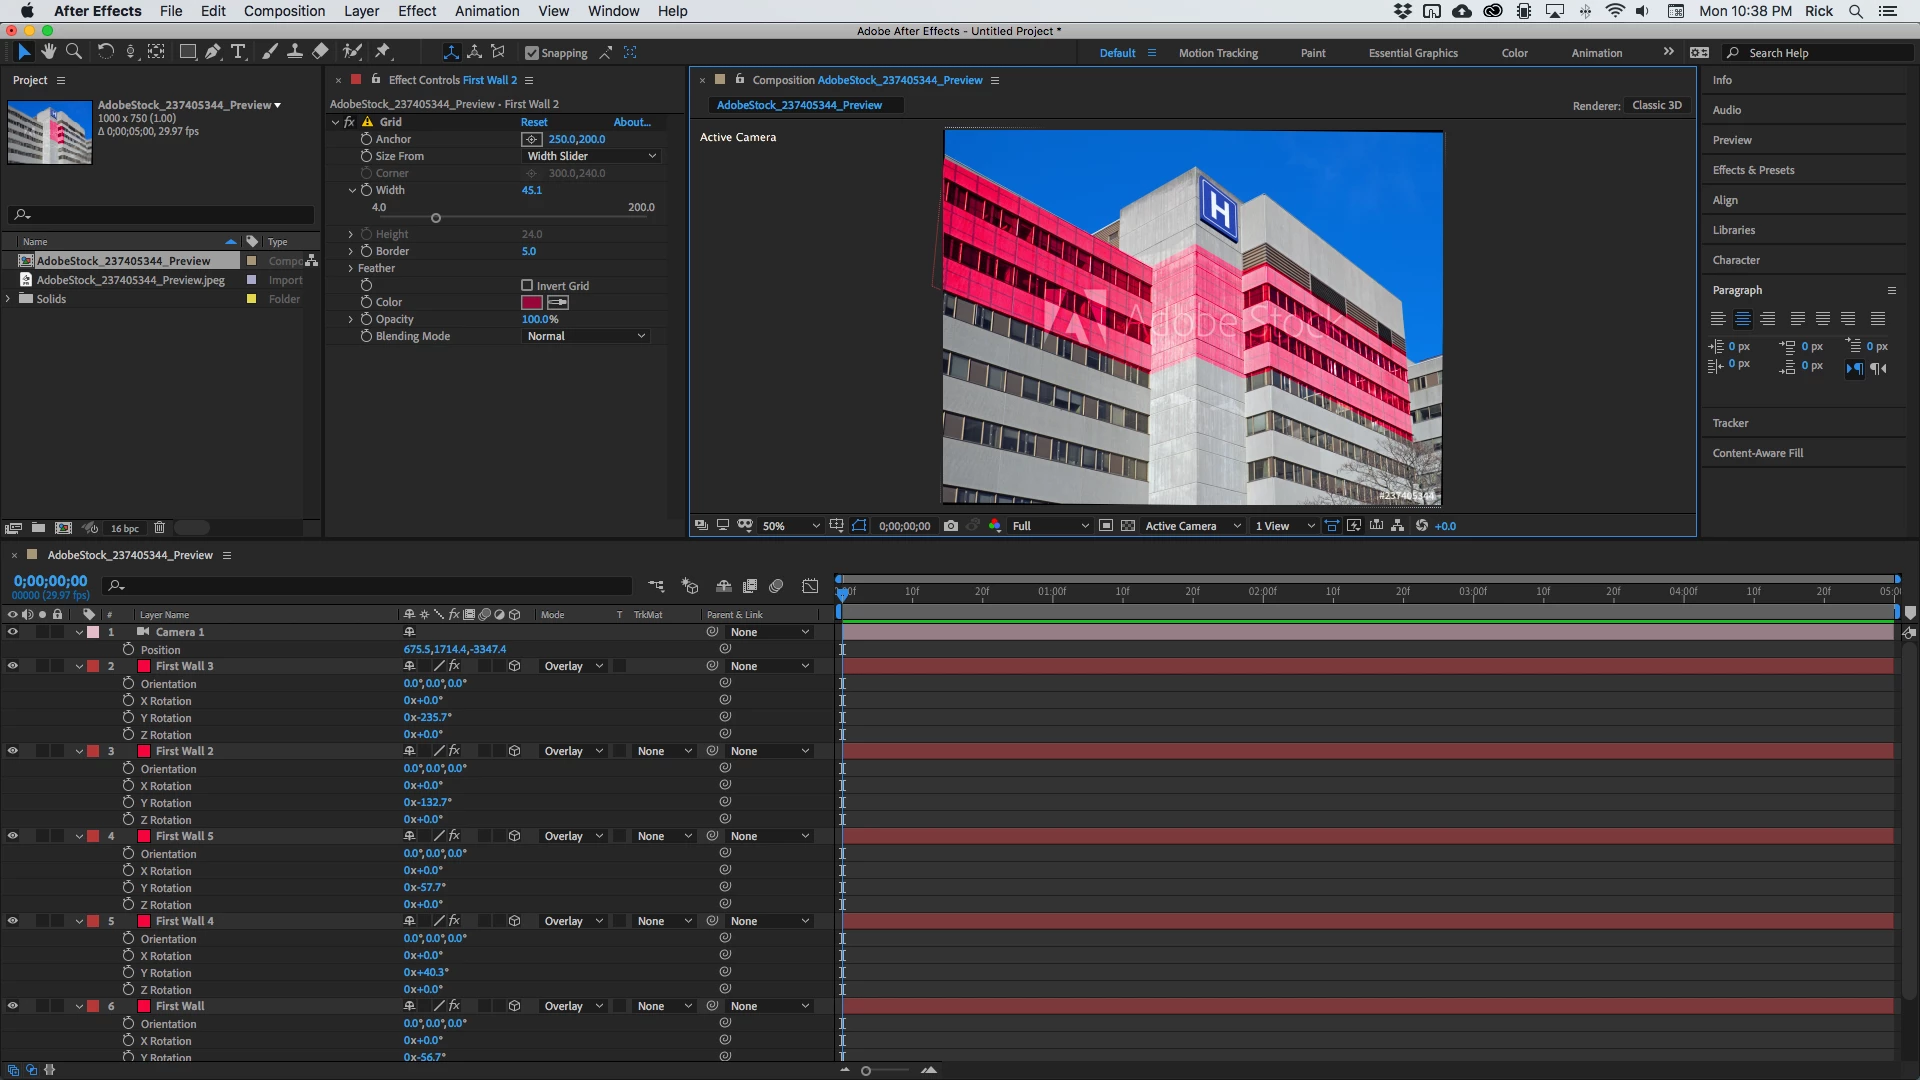Toggle the Snapping checkbox
The width and height of the screenshot is (1920, 1080).
pyautogui.click(x=532, y=53)
